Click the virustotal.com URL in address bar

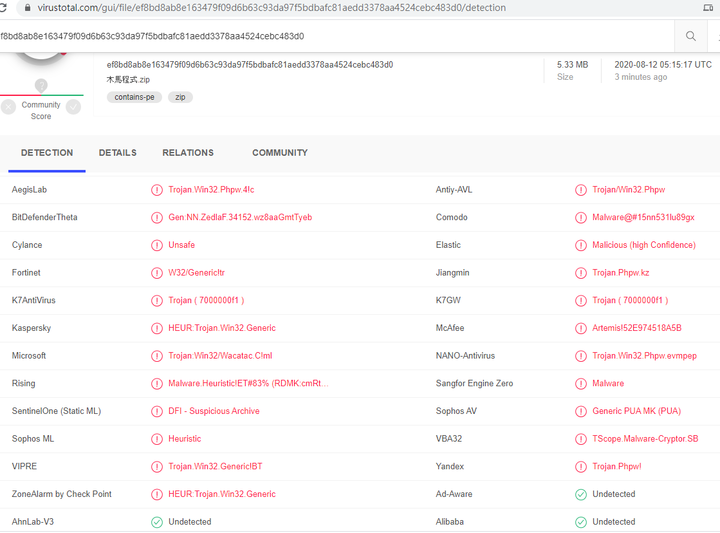271,8
